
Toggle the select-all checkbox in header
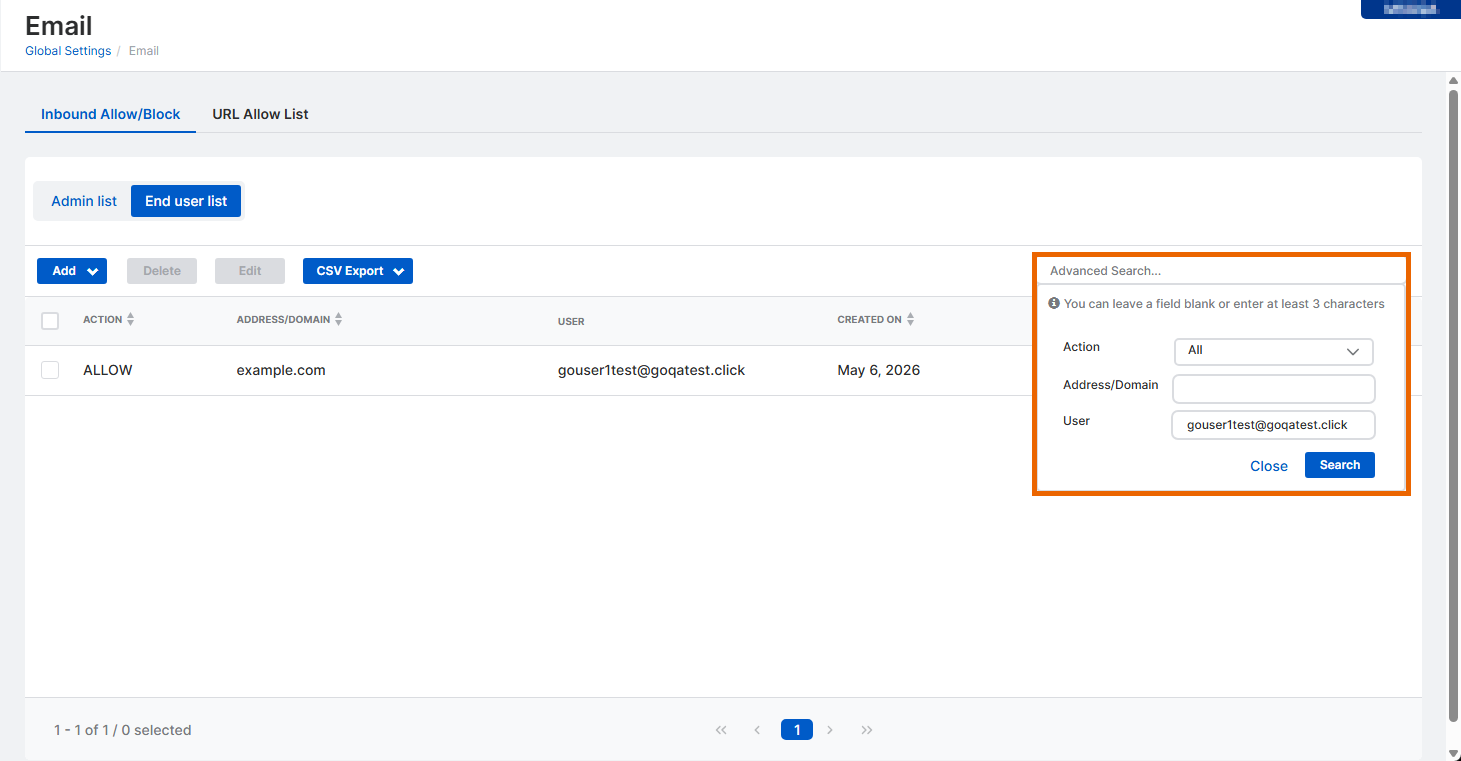coord(50,321)
